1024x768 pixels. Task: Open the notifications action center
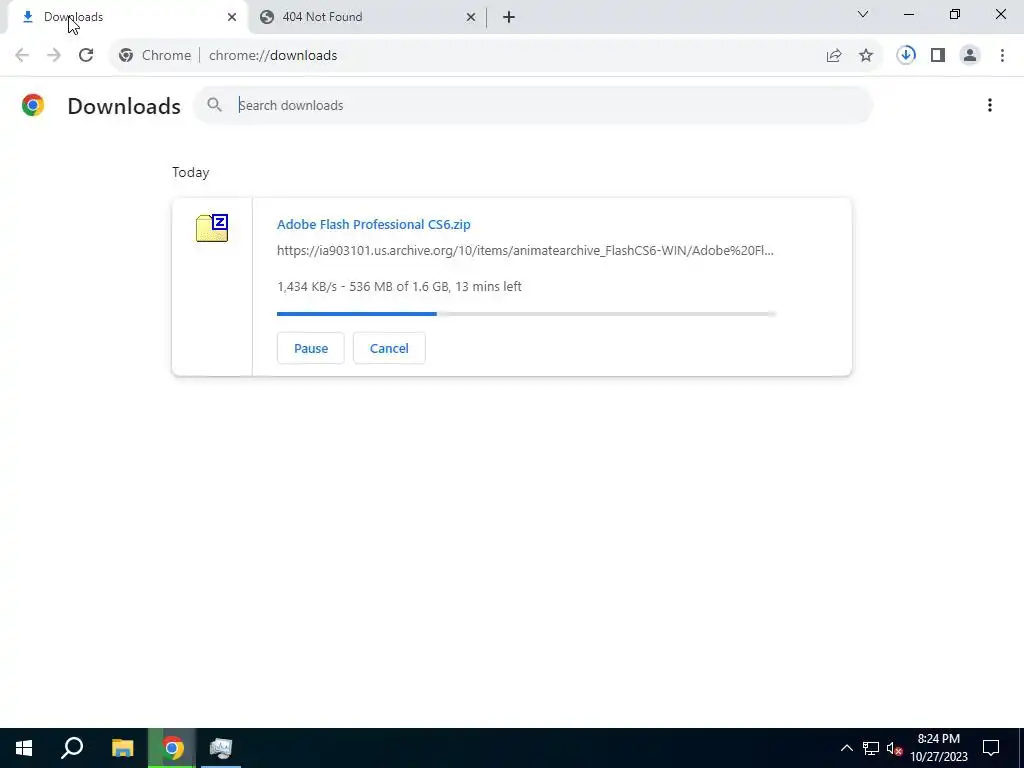991,748
